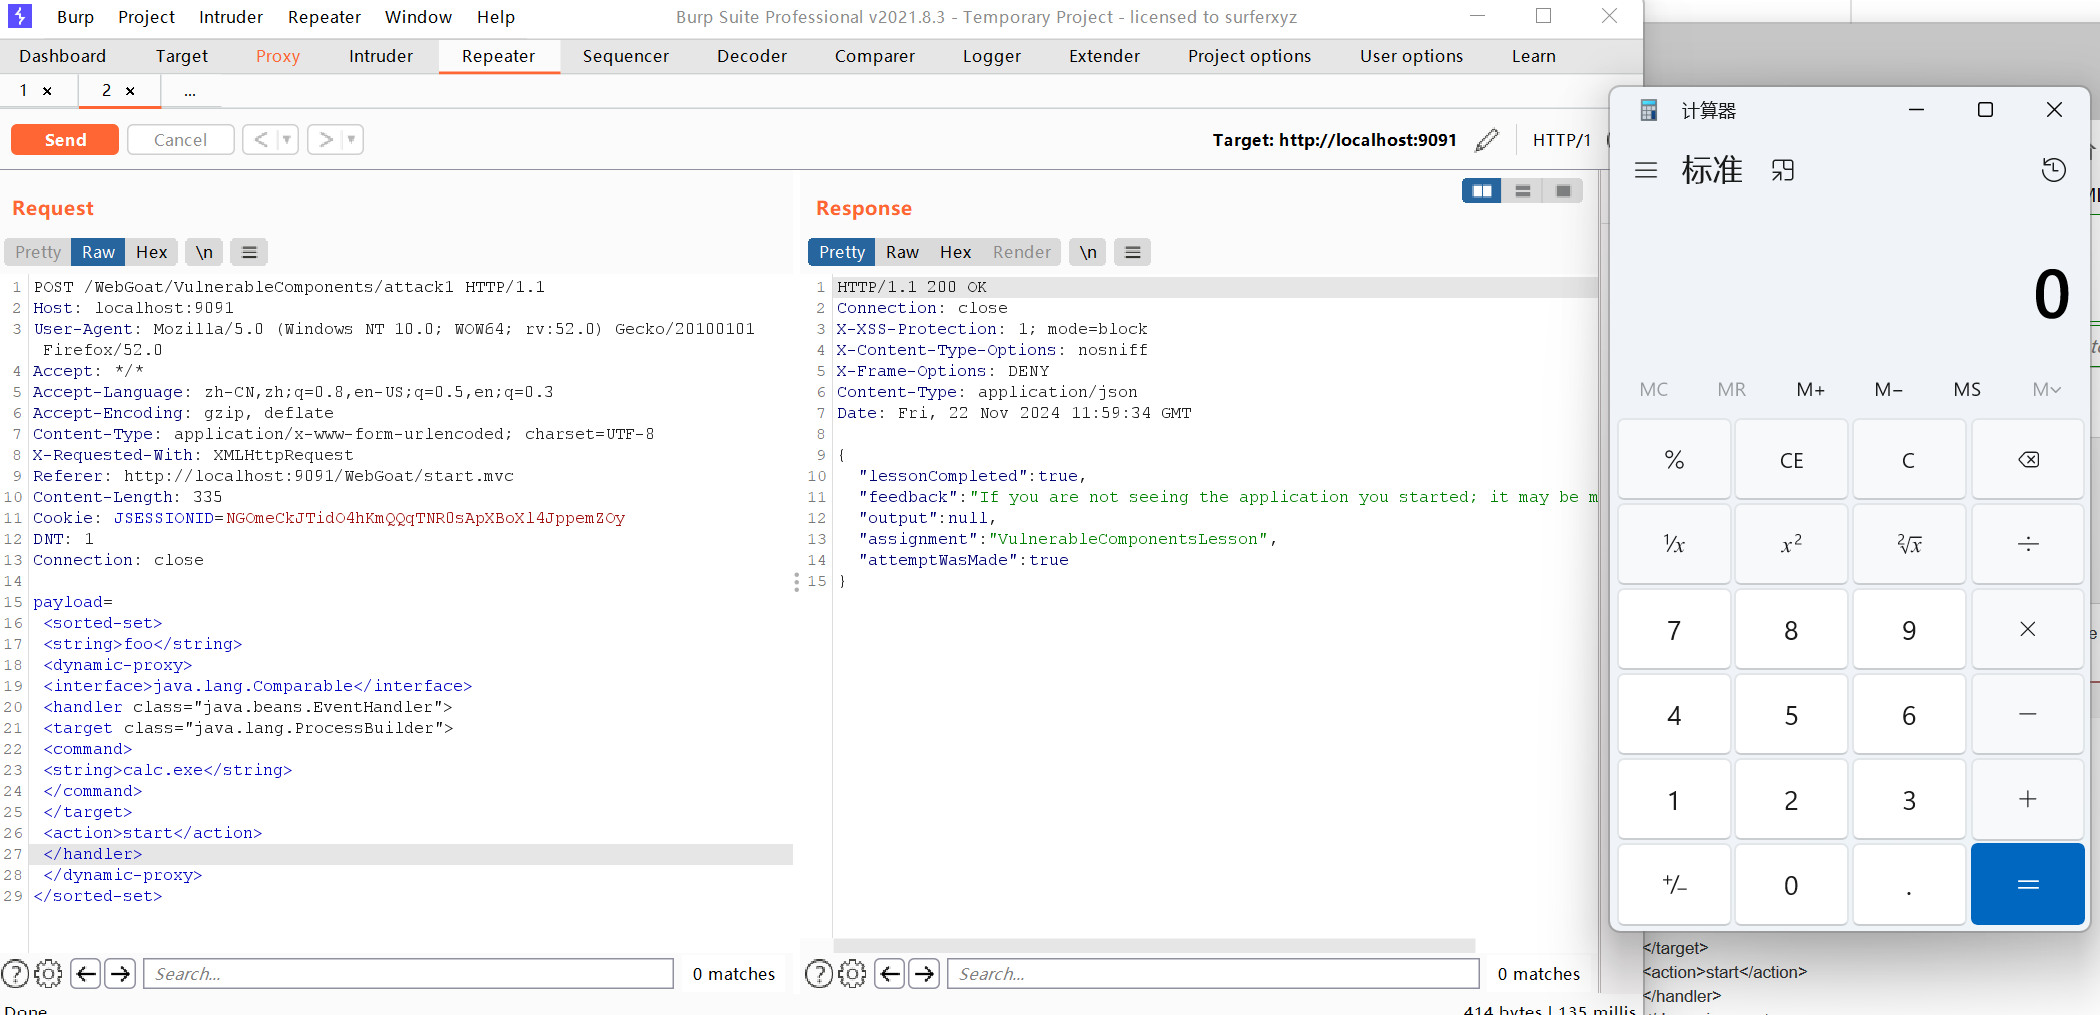
Task: Open Calculator memory list M dropdown
Action: (2046, 389)
